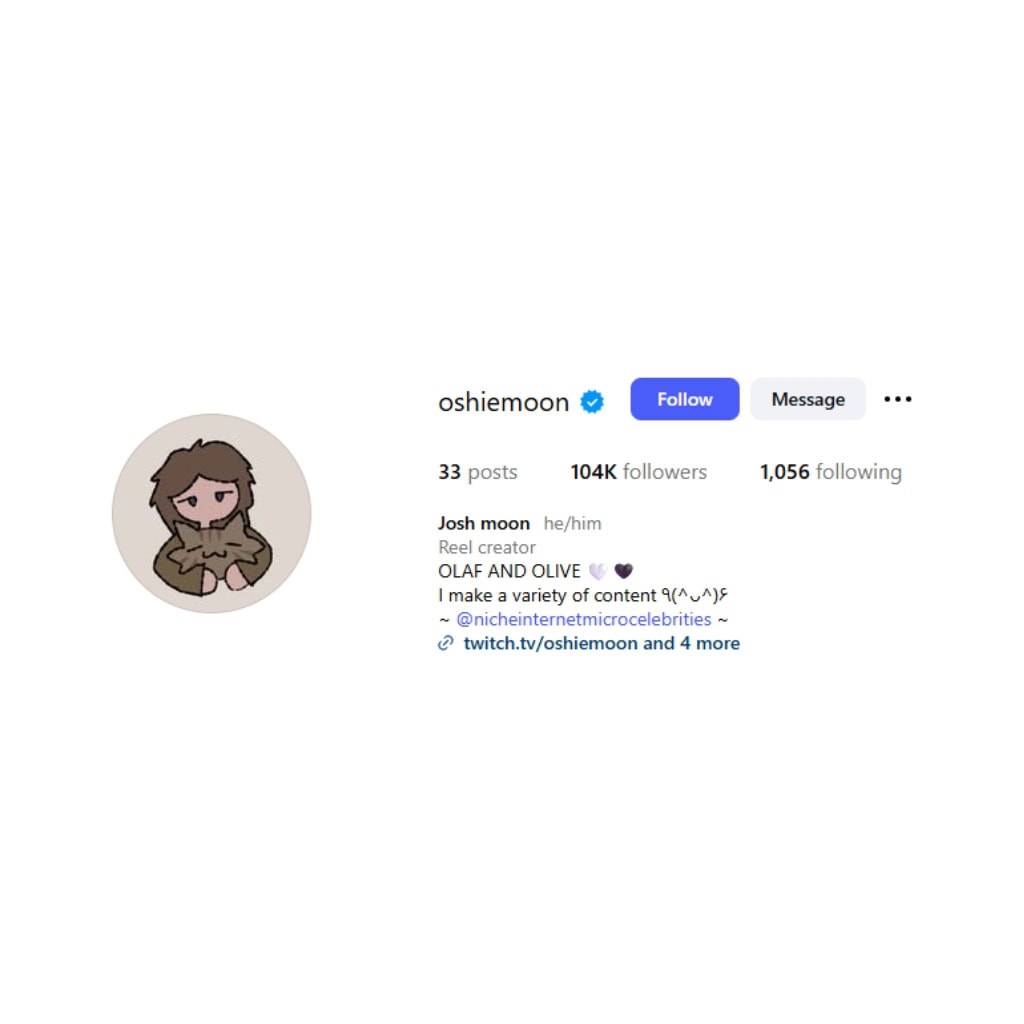Viewport: 1024px width, 1024px height.
Task: Open the oshiemoon profile picture
Action: (x=212, y=513)
